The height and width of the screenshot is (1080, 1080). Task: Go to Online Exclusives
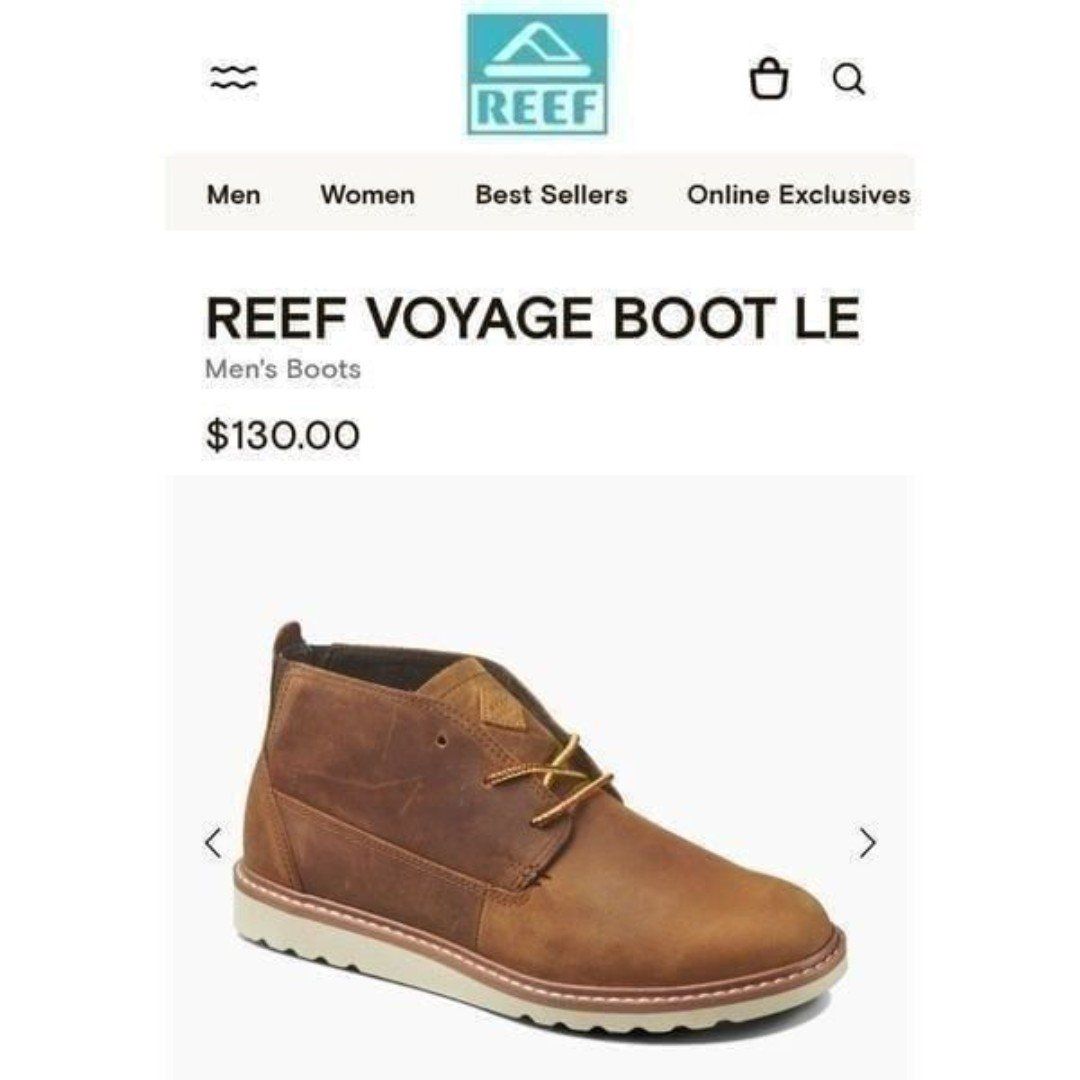click(798, 194)
